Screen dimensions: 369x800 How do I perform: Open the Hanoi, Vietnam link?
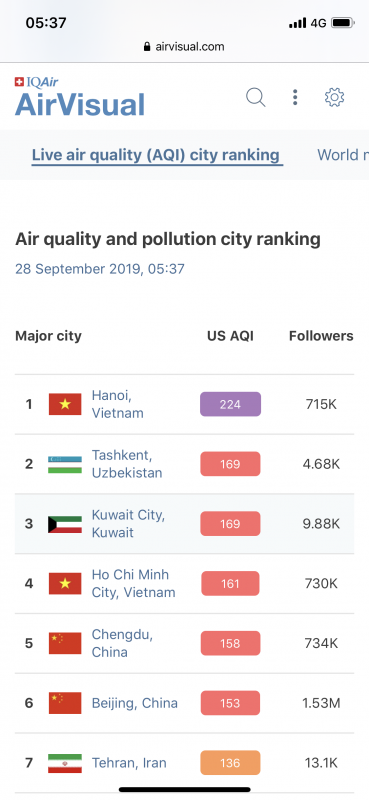coord(117,404)
